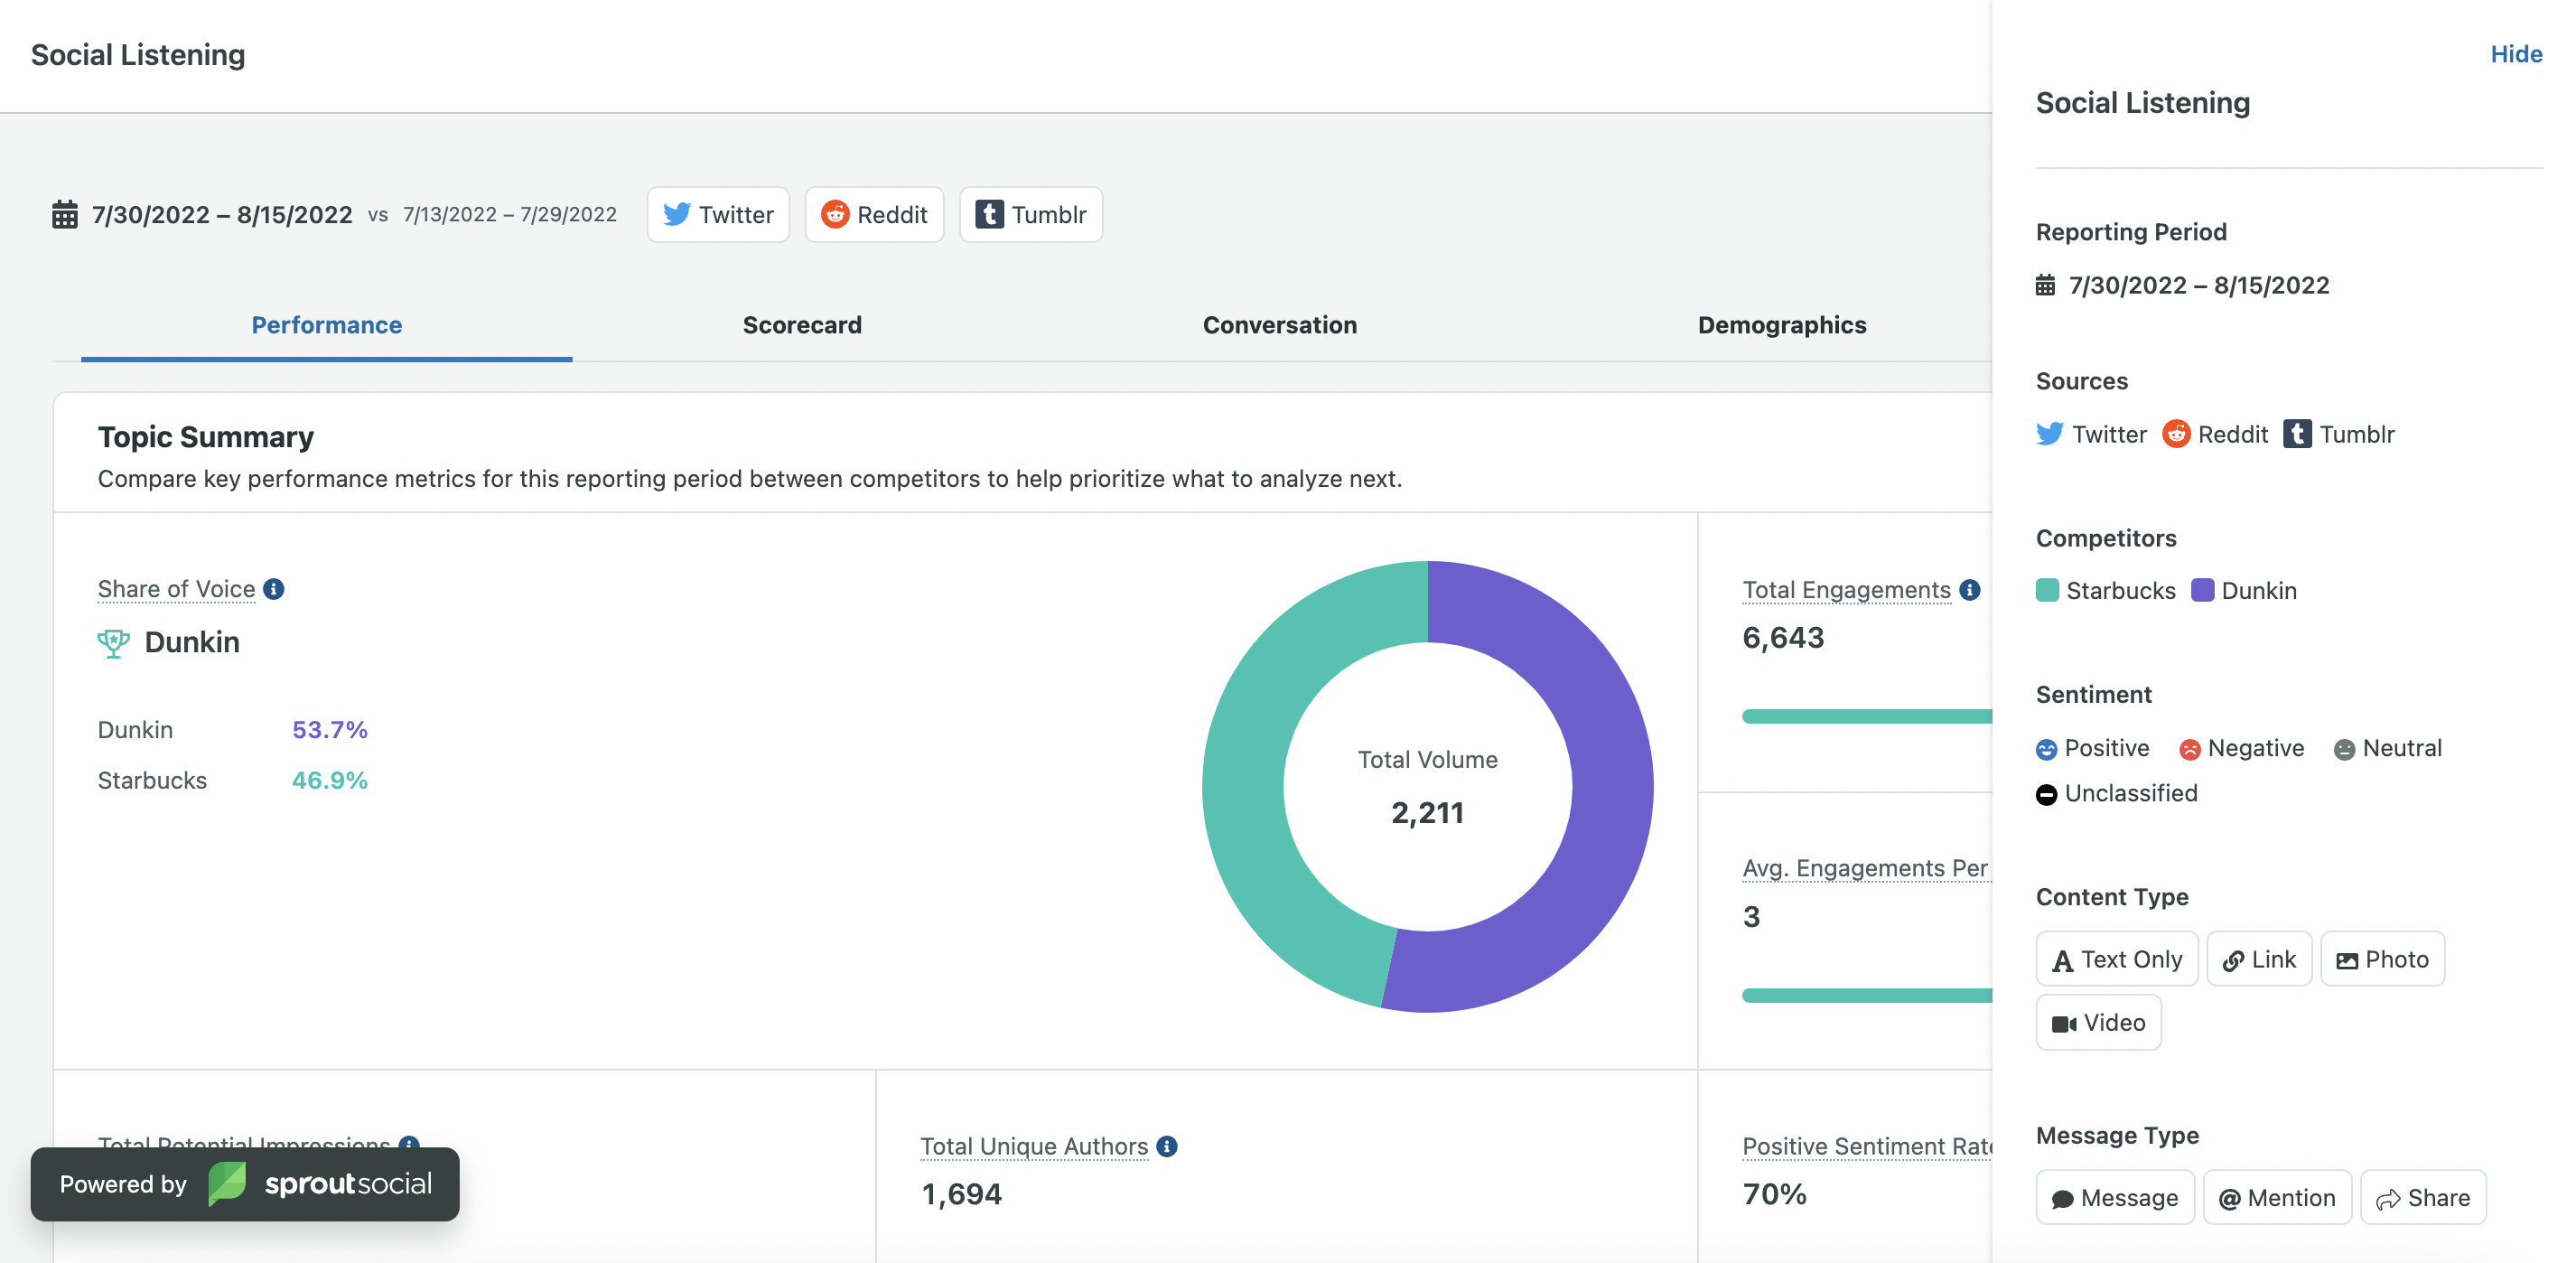Click the Avg. Engagements teal progress bar

pyautogui.click(x=1867, y=995)
